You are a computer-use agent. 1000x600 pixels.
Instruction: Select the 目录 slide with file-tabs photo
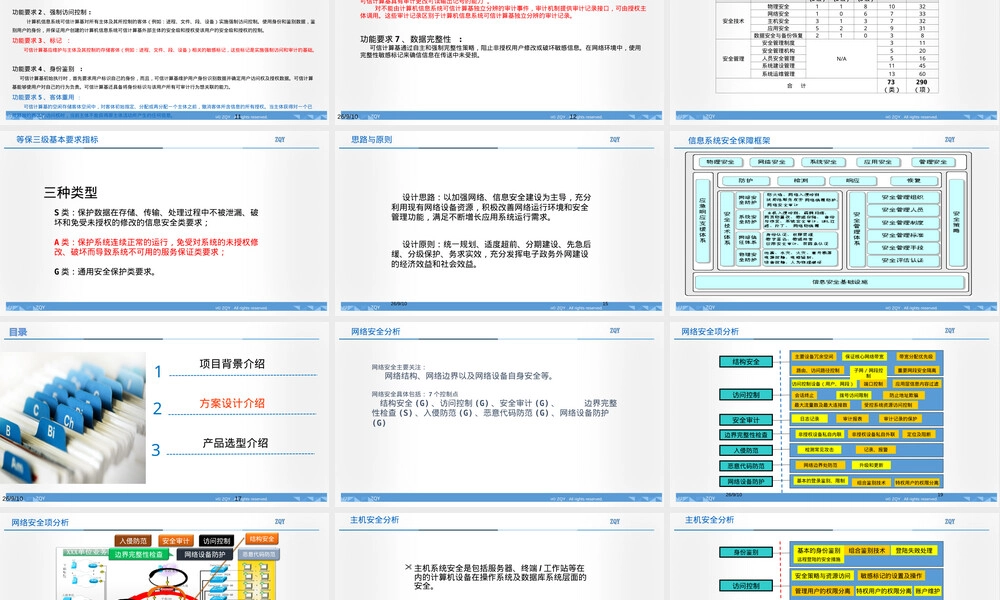[x=165, y=413]
